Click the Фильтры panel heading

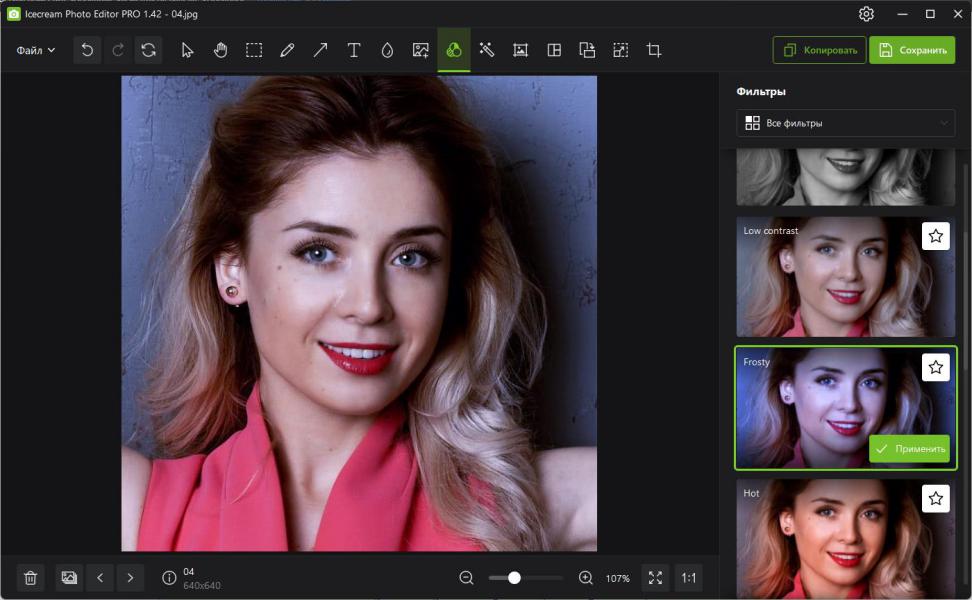click(761, 92)
